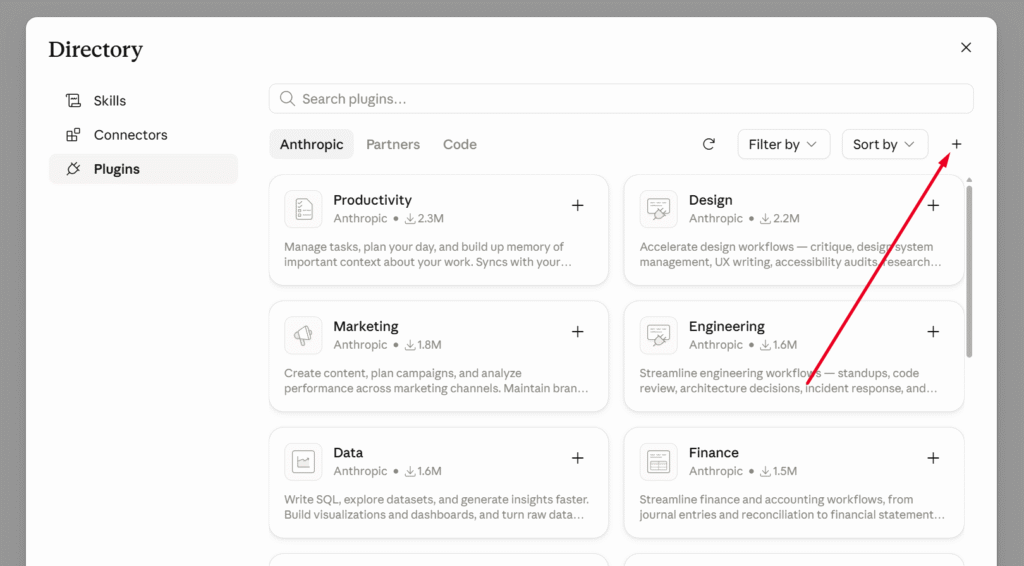Screen dimensions: 1024x566
Task: Close the Directory dialog
Action: 966,48
